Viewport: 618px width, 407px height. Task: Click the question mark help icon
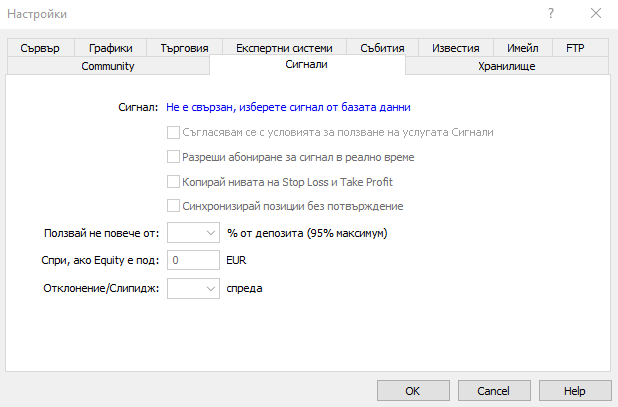[x=551, y=13]
